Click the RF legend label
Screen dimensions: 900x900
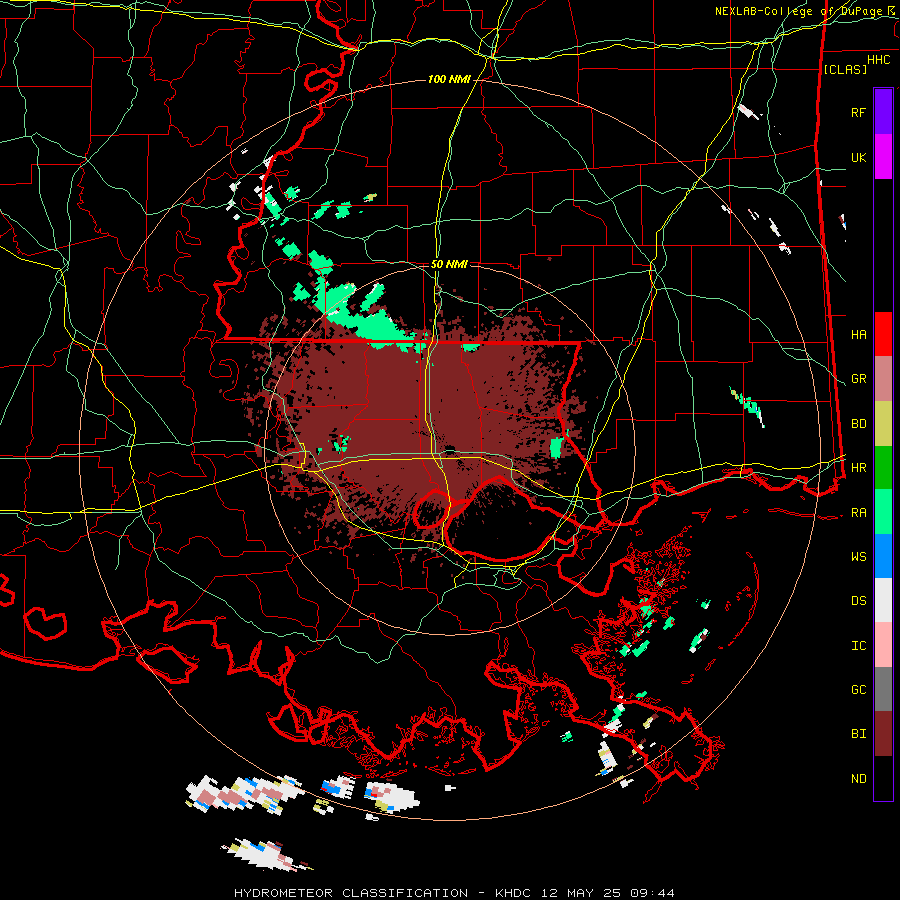[858, 112]
